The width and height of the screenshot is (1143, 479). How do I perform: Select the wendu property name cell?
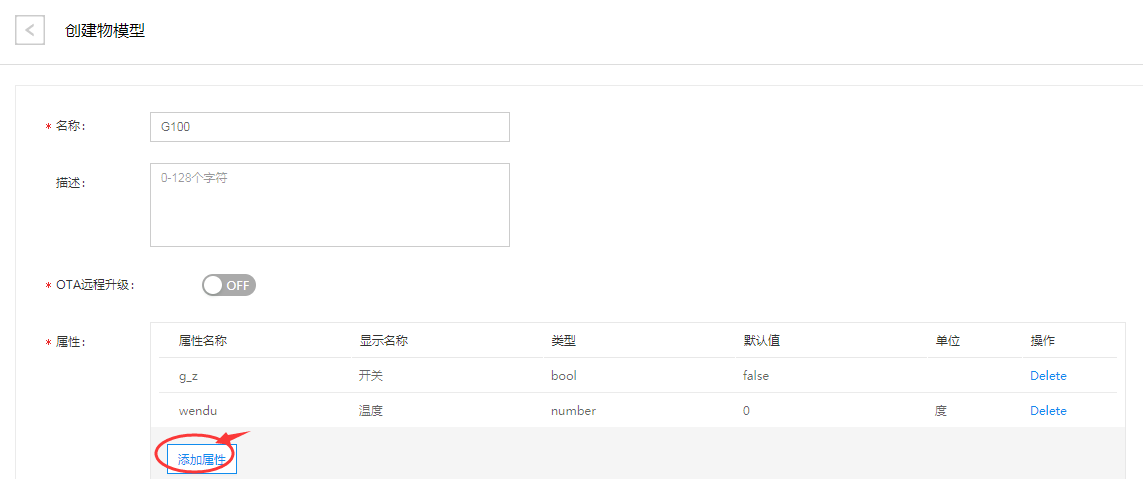[198, 411]
